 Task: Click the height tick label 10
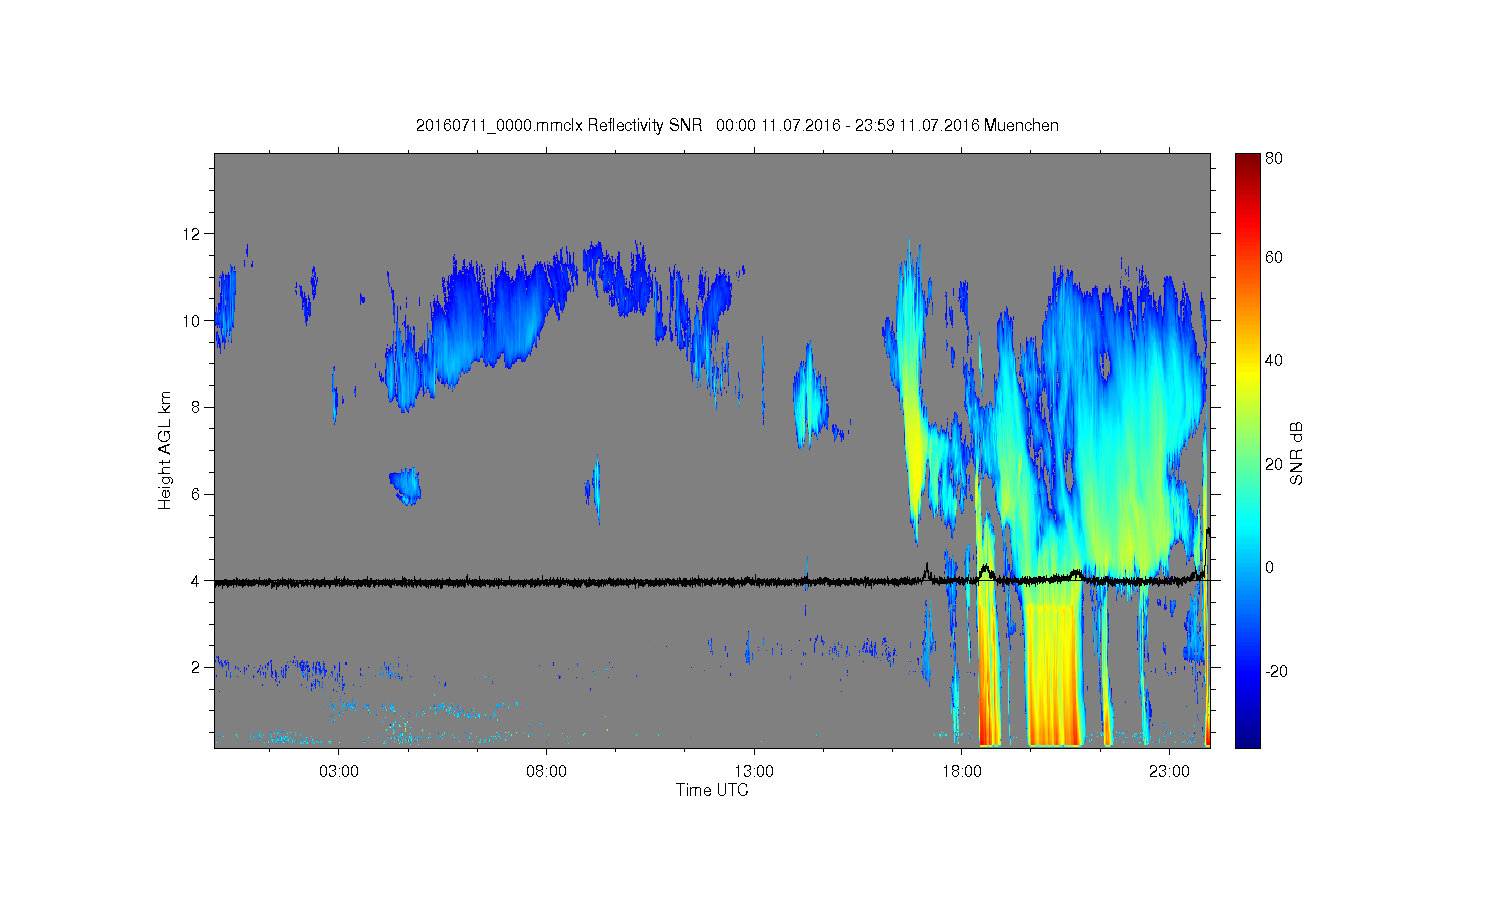pyautogui.click(x=192, y=321)
